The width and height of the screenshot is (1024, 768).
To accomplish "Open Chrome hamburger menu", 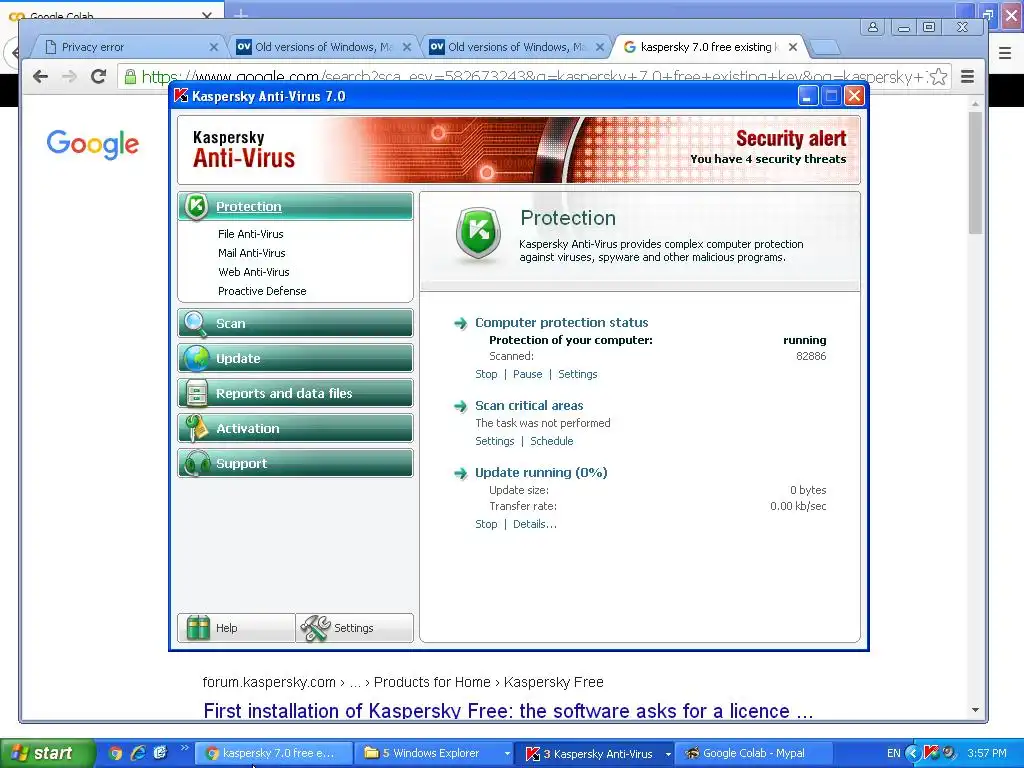I will coord(968,76).
